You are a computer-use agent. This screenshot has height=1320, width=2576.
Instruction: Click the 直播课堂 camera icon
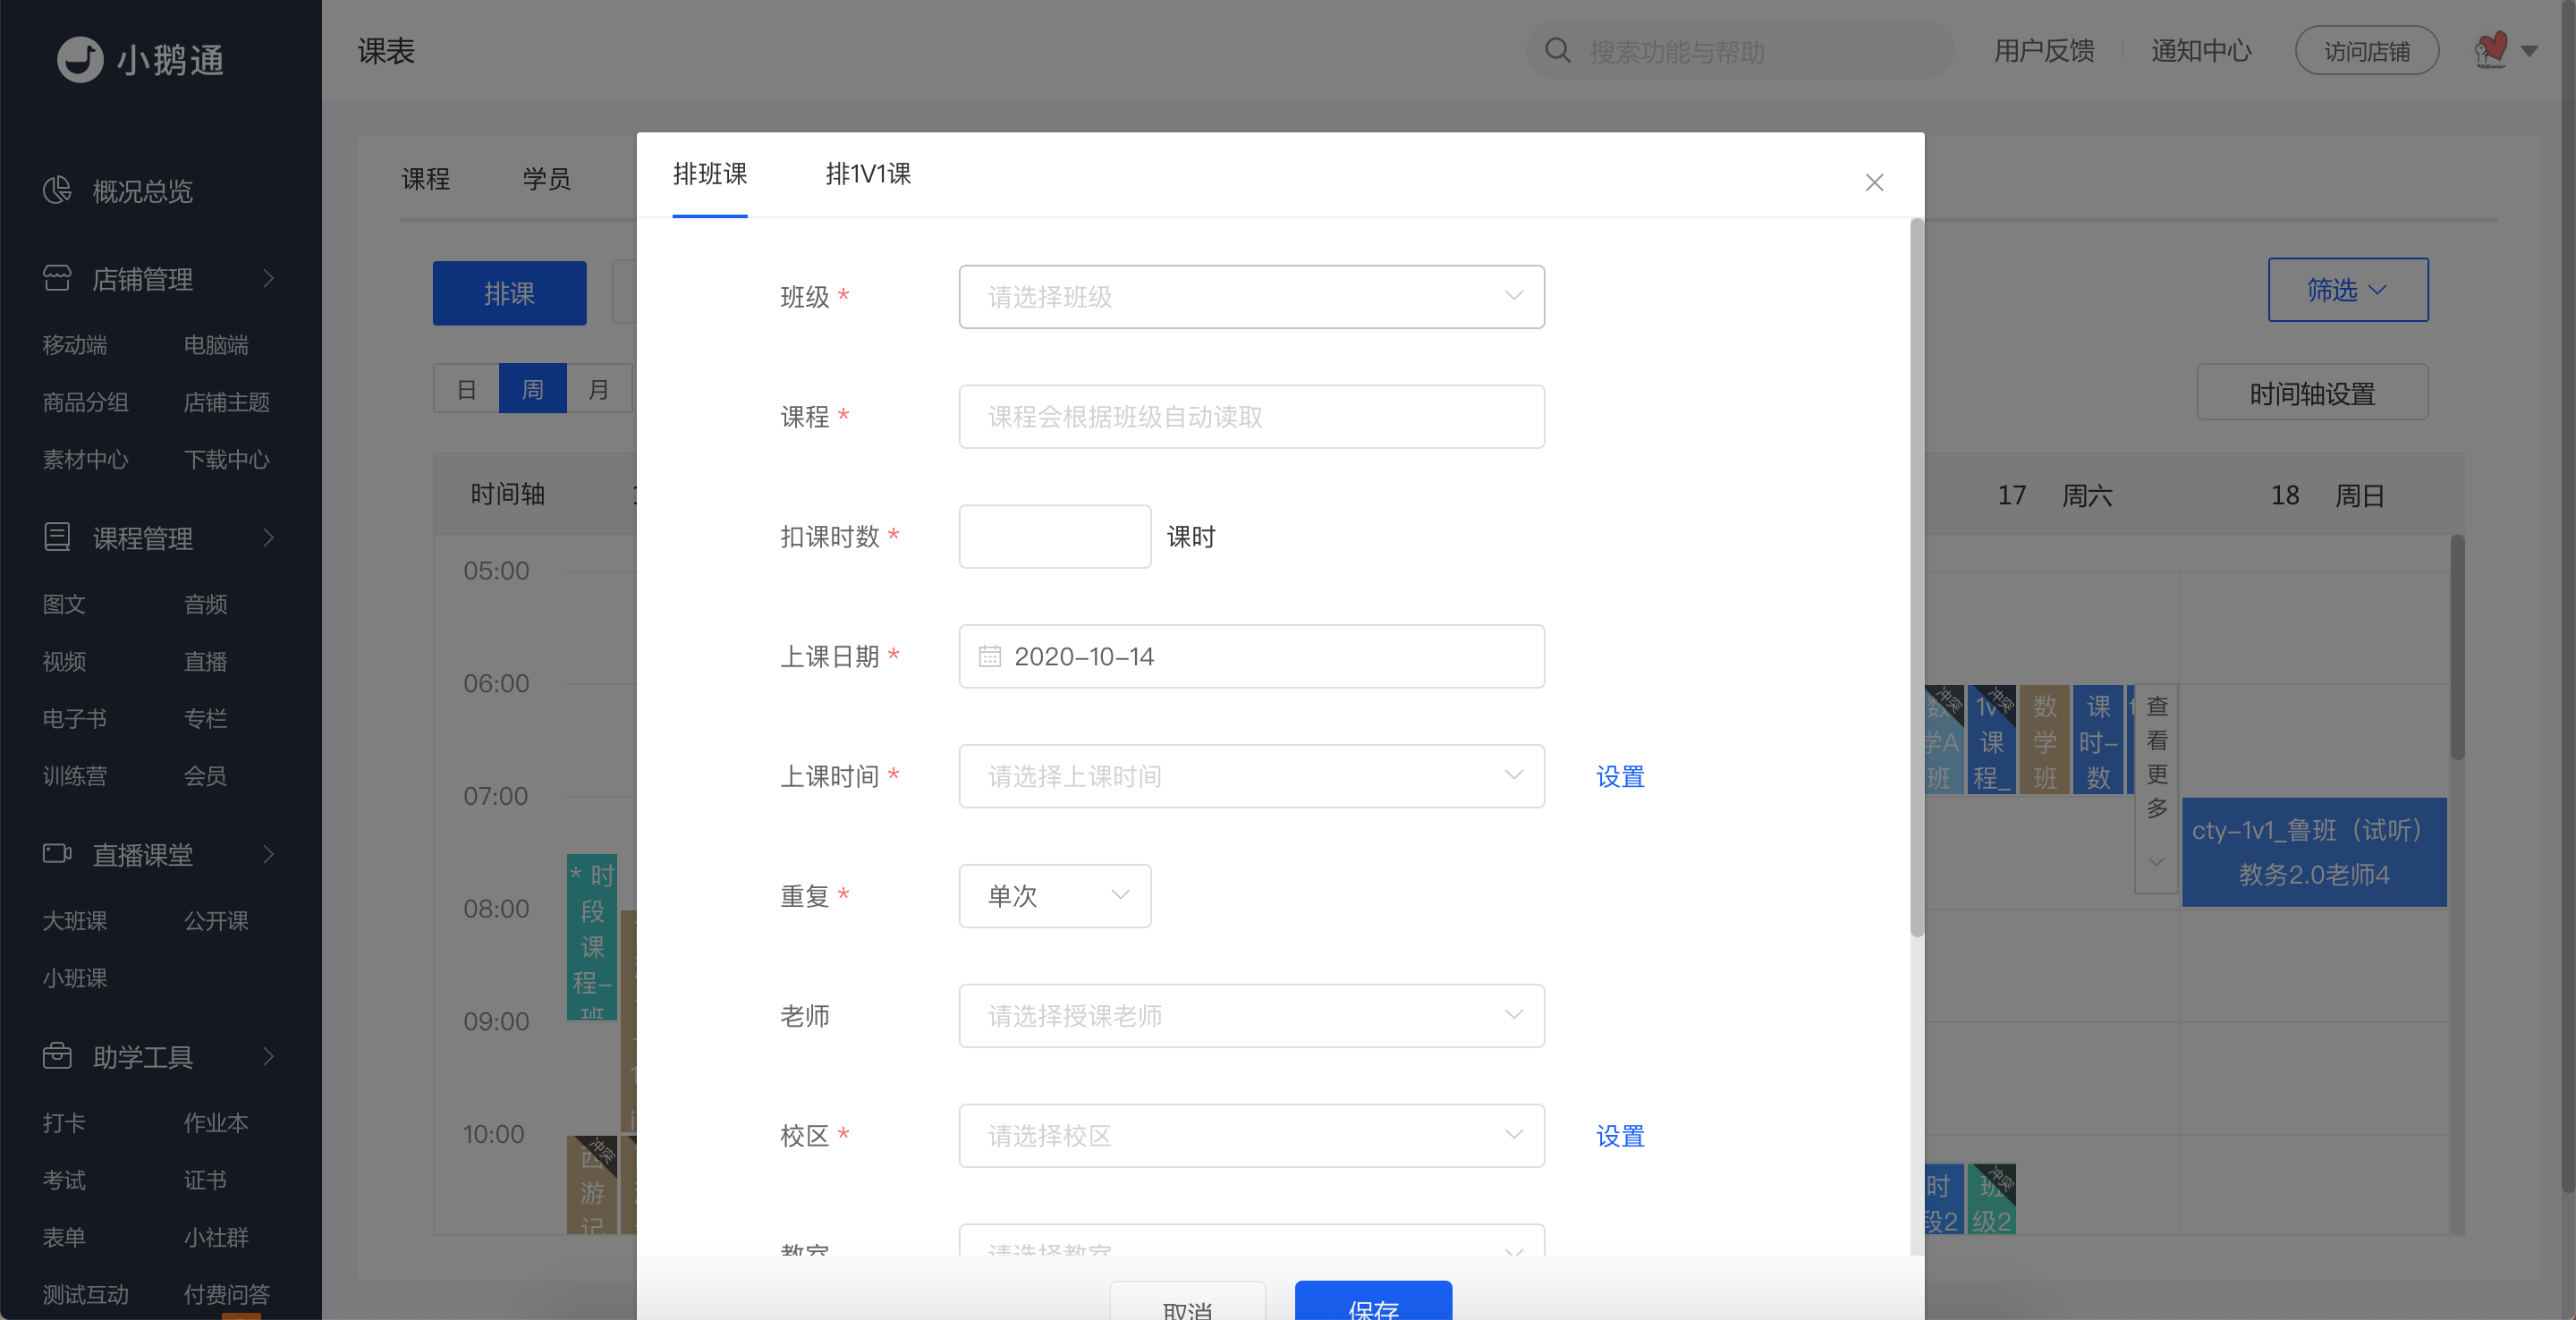(x=57, y=854)
